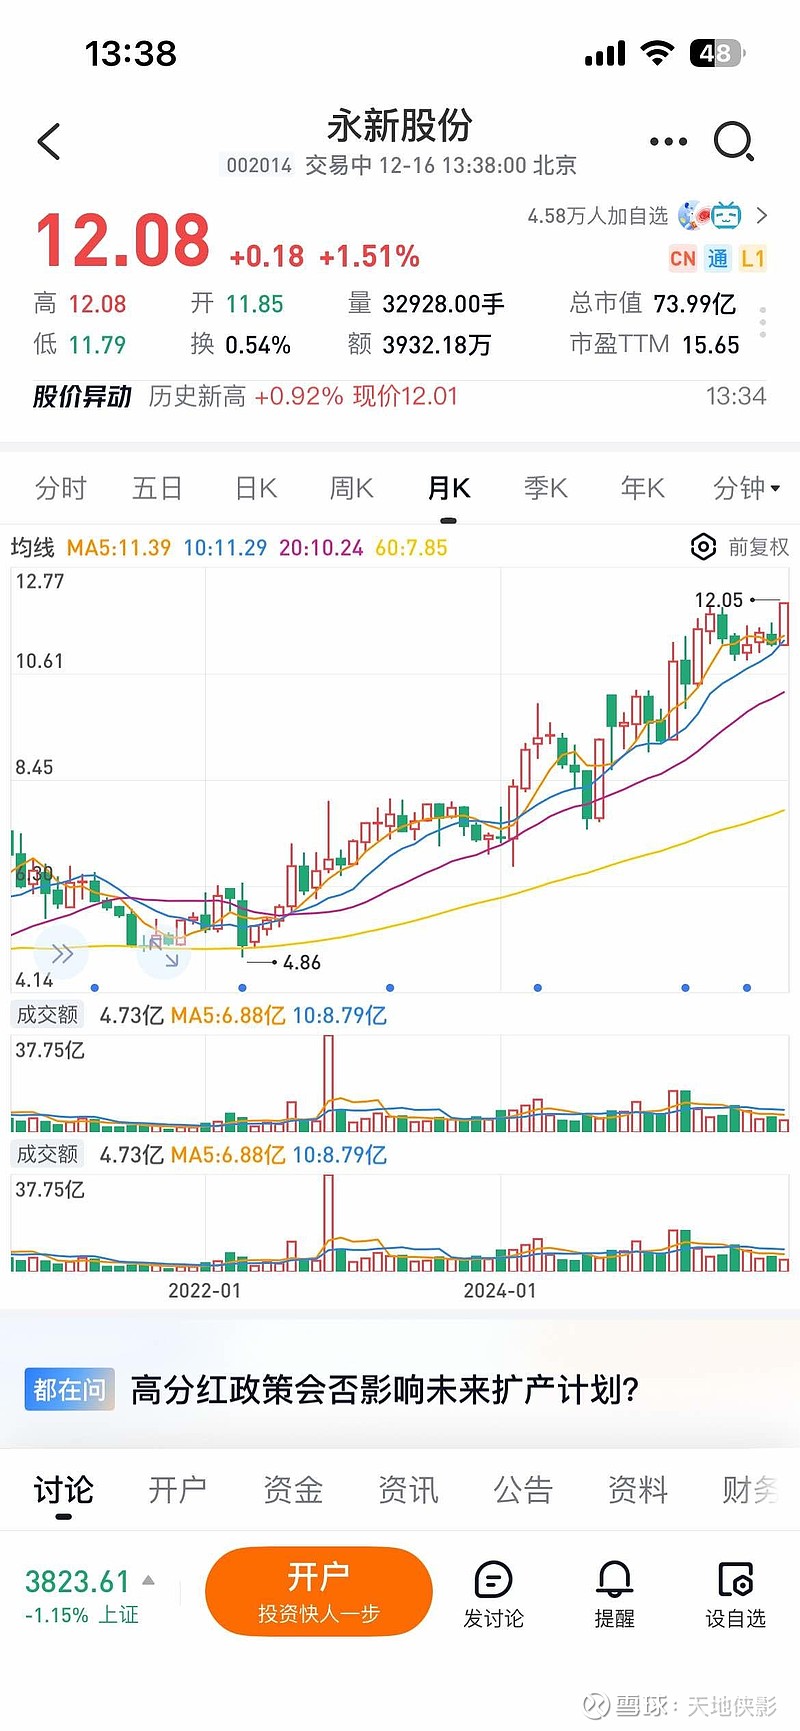
Task: Expand the 分钟 interval dropdown
Action: click(747, 488)
